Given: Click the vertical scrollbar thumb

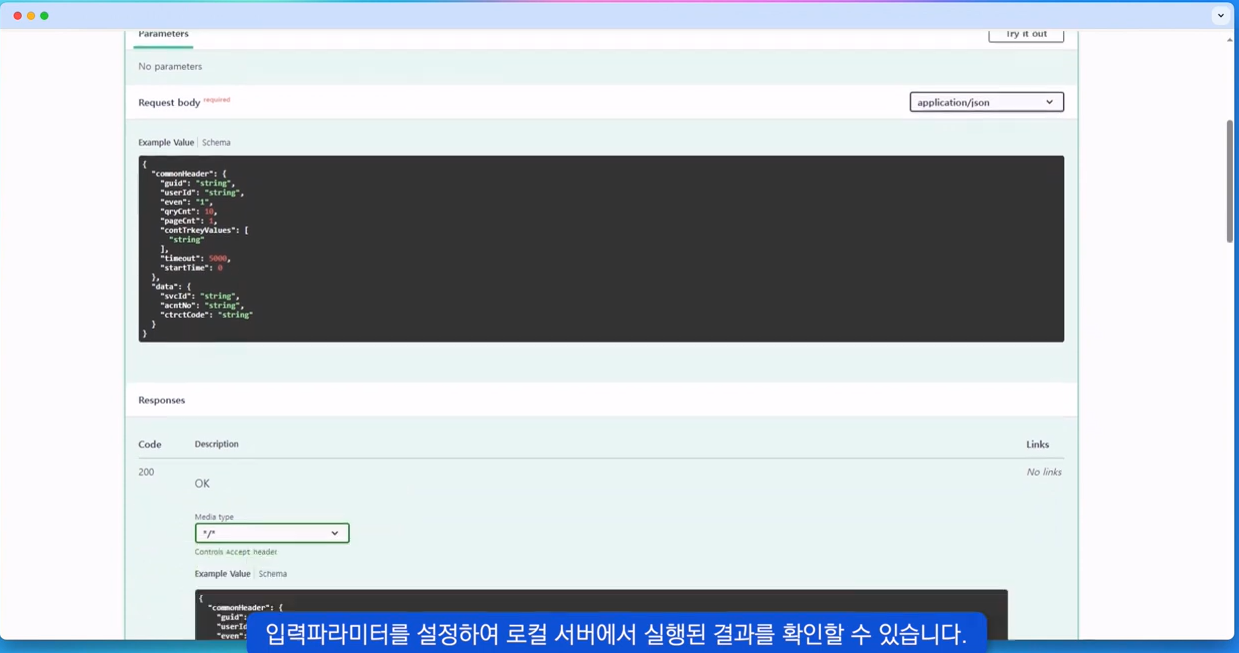Looking at the screenshot, I should click(1229, 181).
